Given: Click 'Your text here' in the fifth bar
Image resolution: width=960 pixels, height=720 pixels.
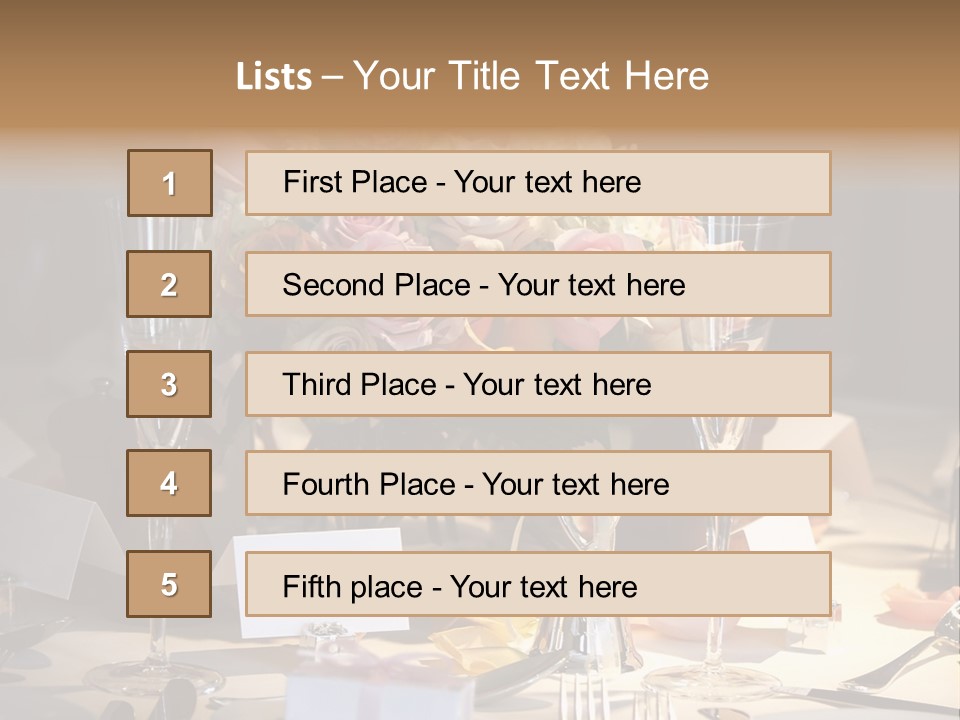Looking at the screenshot, I should 544,587.
